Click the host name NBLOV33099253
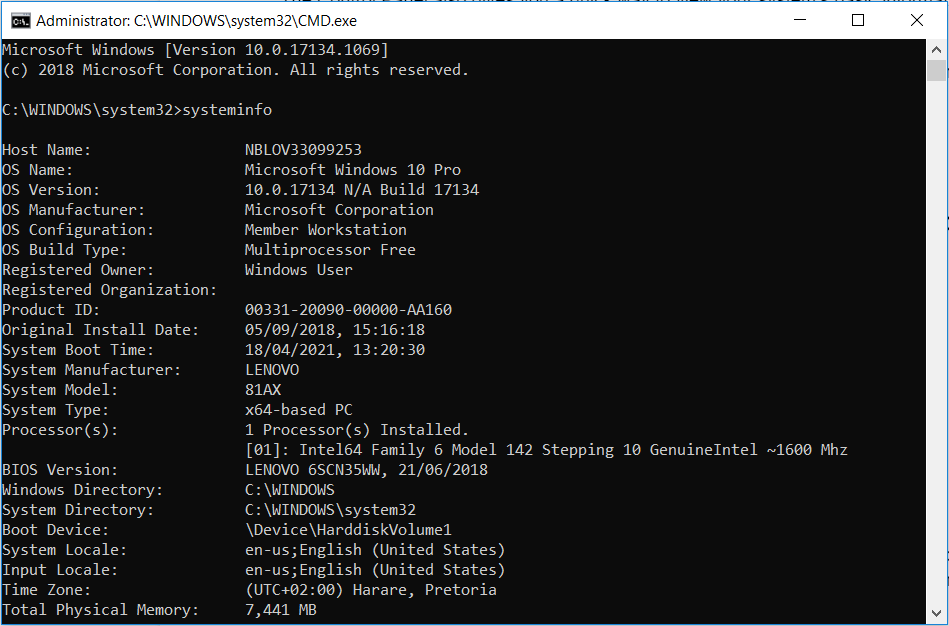The image size is (949, 626). point(303,150)
